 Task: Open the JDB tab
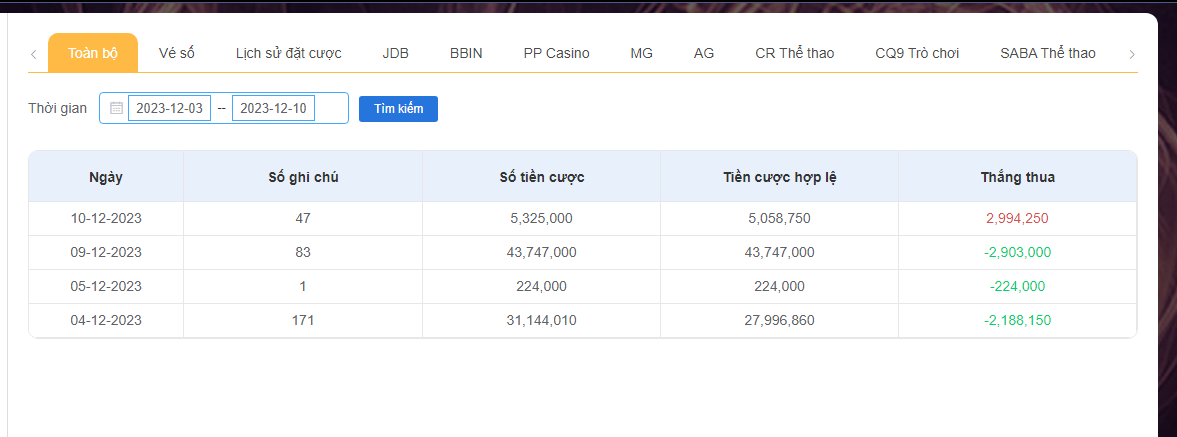pos(395,53)
